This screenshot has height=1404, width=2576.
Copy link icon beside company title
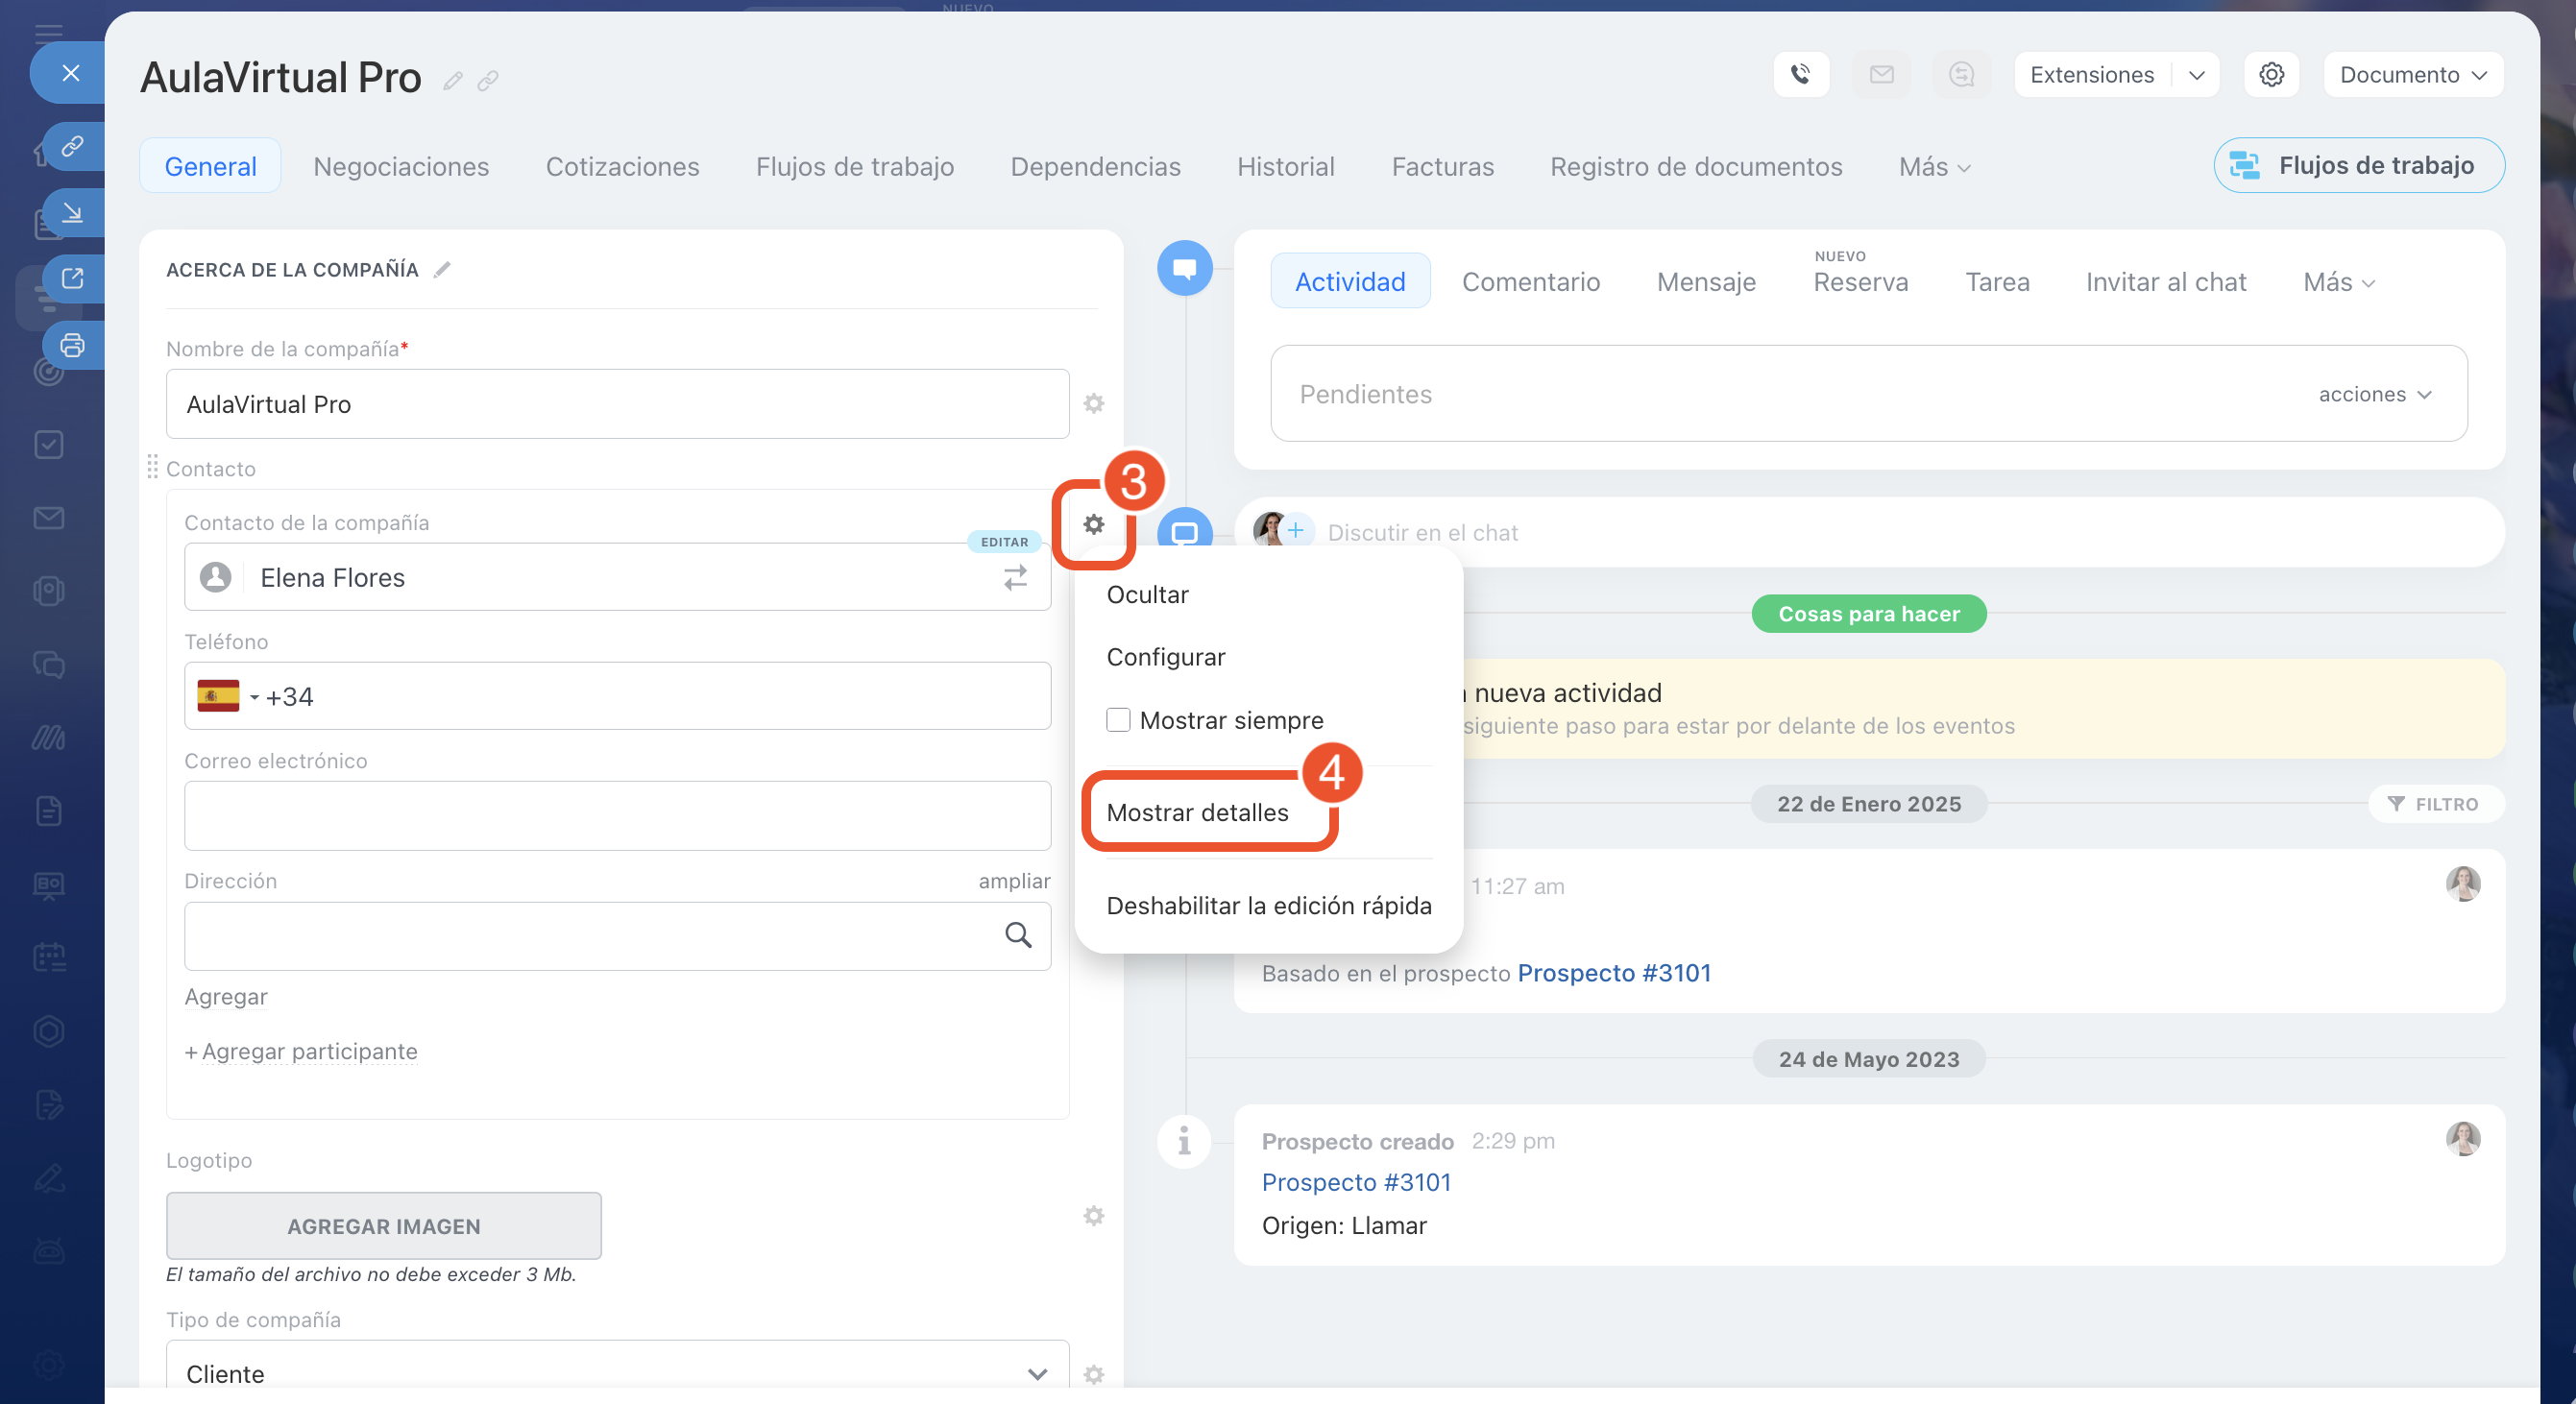(488, 81)
